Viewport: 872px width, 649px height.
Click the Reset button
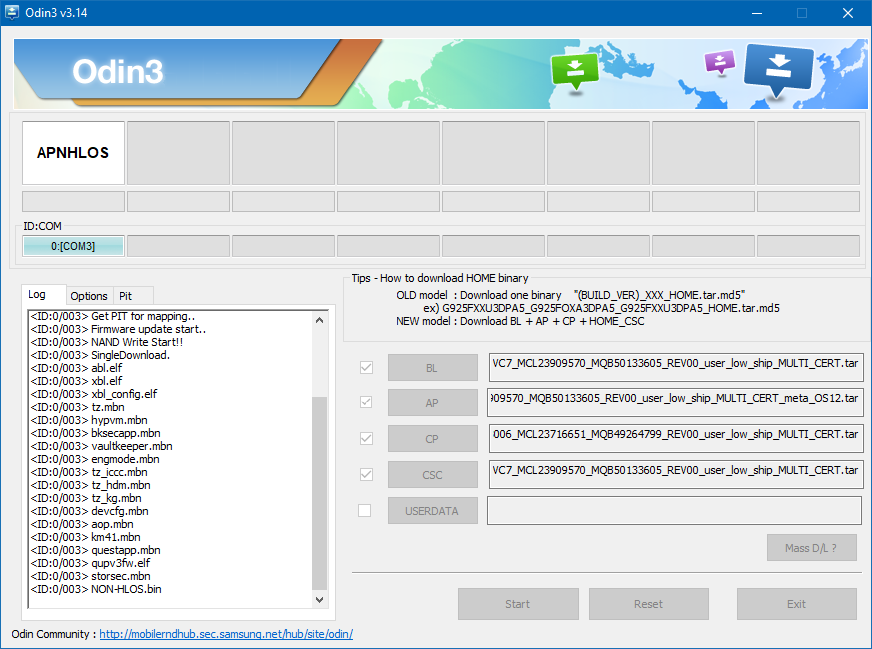pos(648,604)
